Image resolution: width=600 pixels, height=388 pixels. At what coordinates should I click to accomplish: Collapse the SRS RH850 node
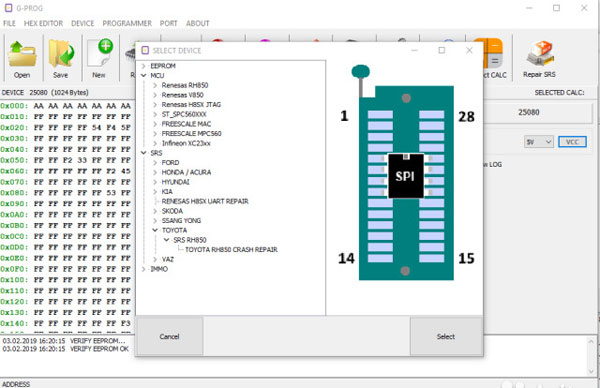(166, 240)
